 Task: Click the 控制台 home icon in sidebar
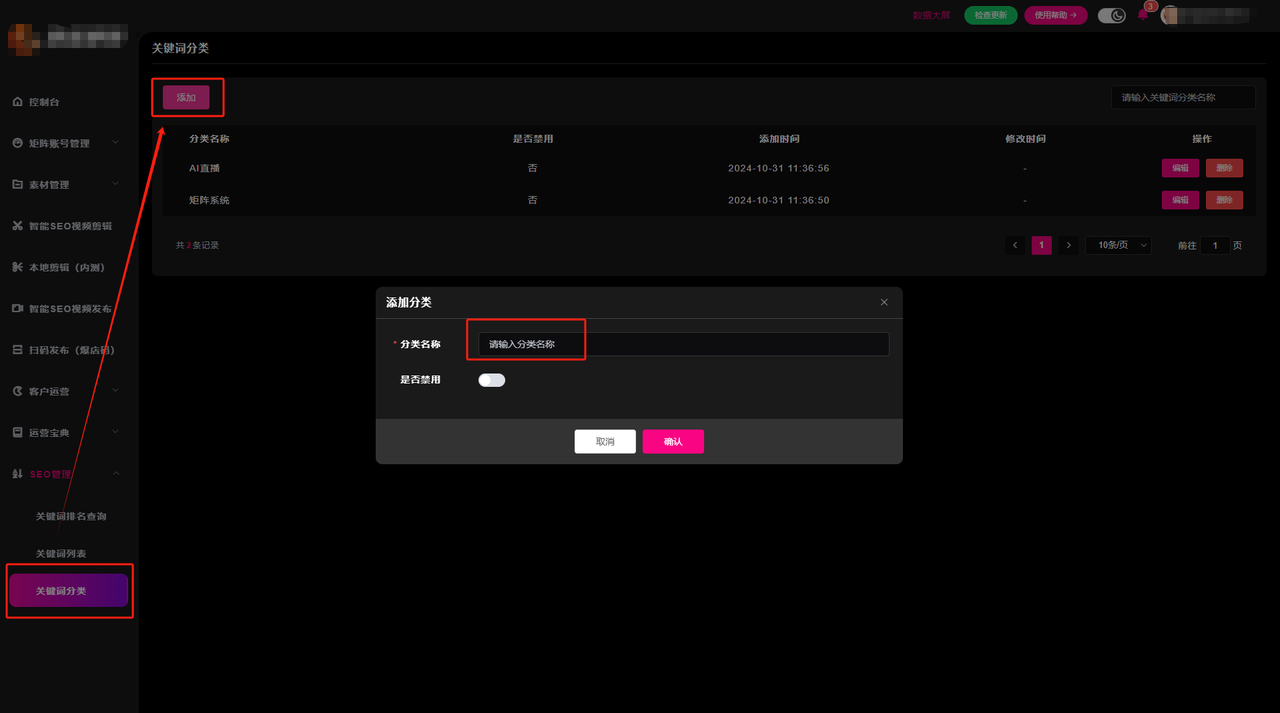click(x=17, y=102)
